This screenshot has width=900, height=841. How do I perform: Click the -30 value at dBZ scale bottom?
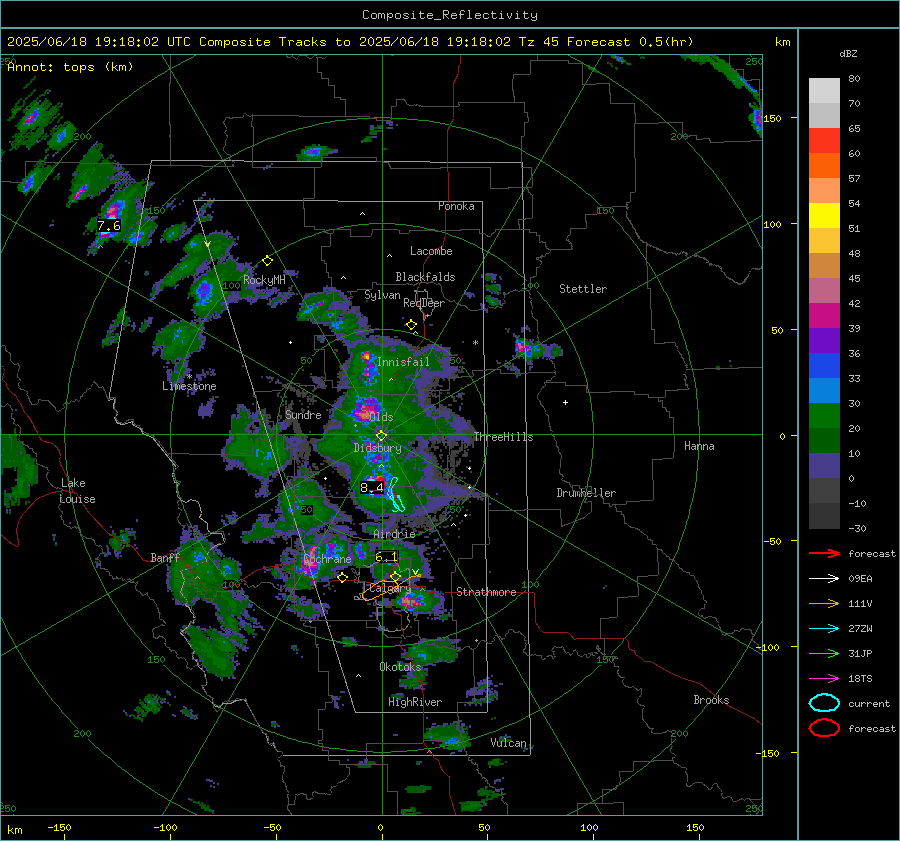(x=857, y=528)
